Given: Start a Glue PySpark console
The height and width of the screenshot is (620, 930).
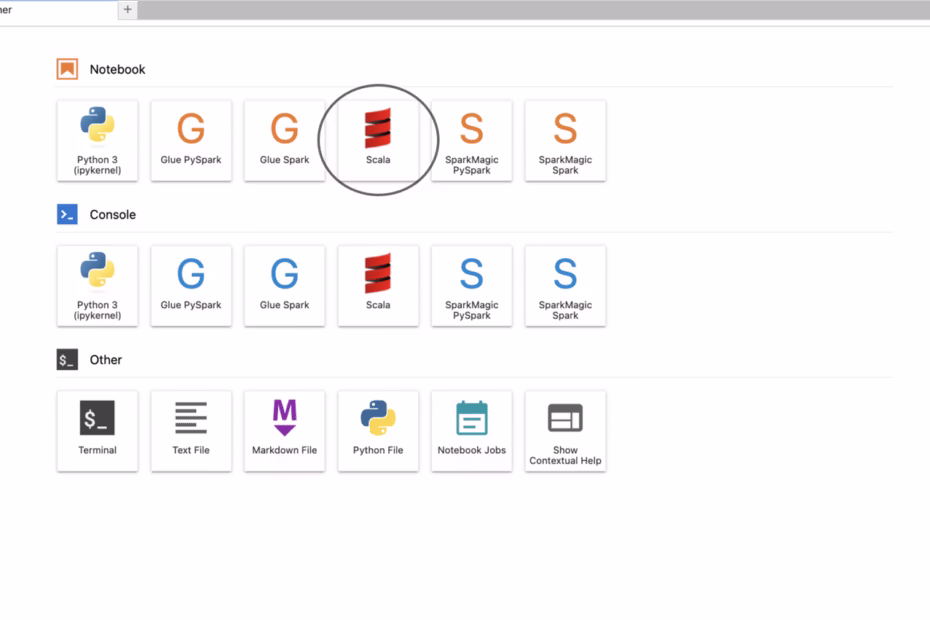Looking at the screenshot, I should click(191, 285).
